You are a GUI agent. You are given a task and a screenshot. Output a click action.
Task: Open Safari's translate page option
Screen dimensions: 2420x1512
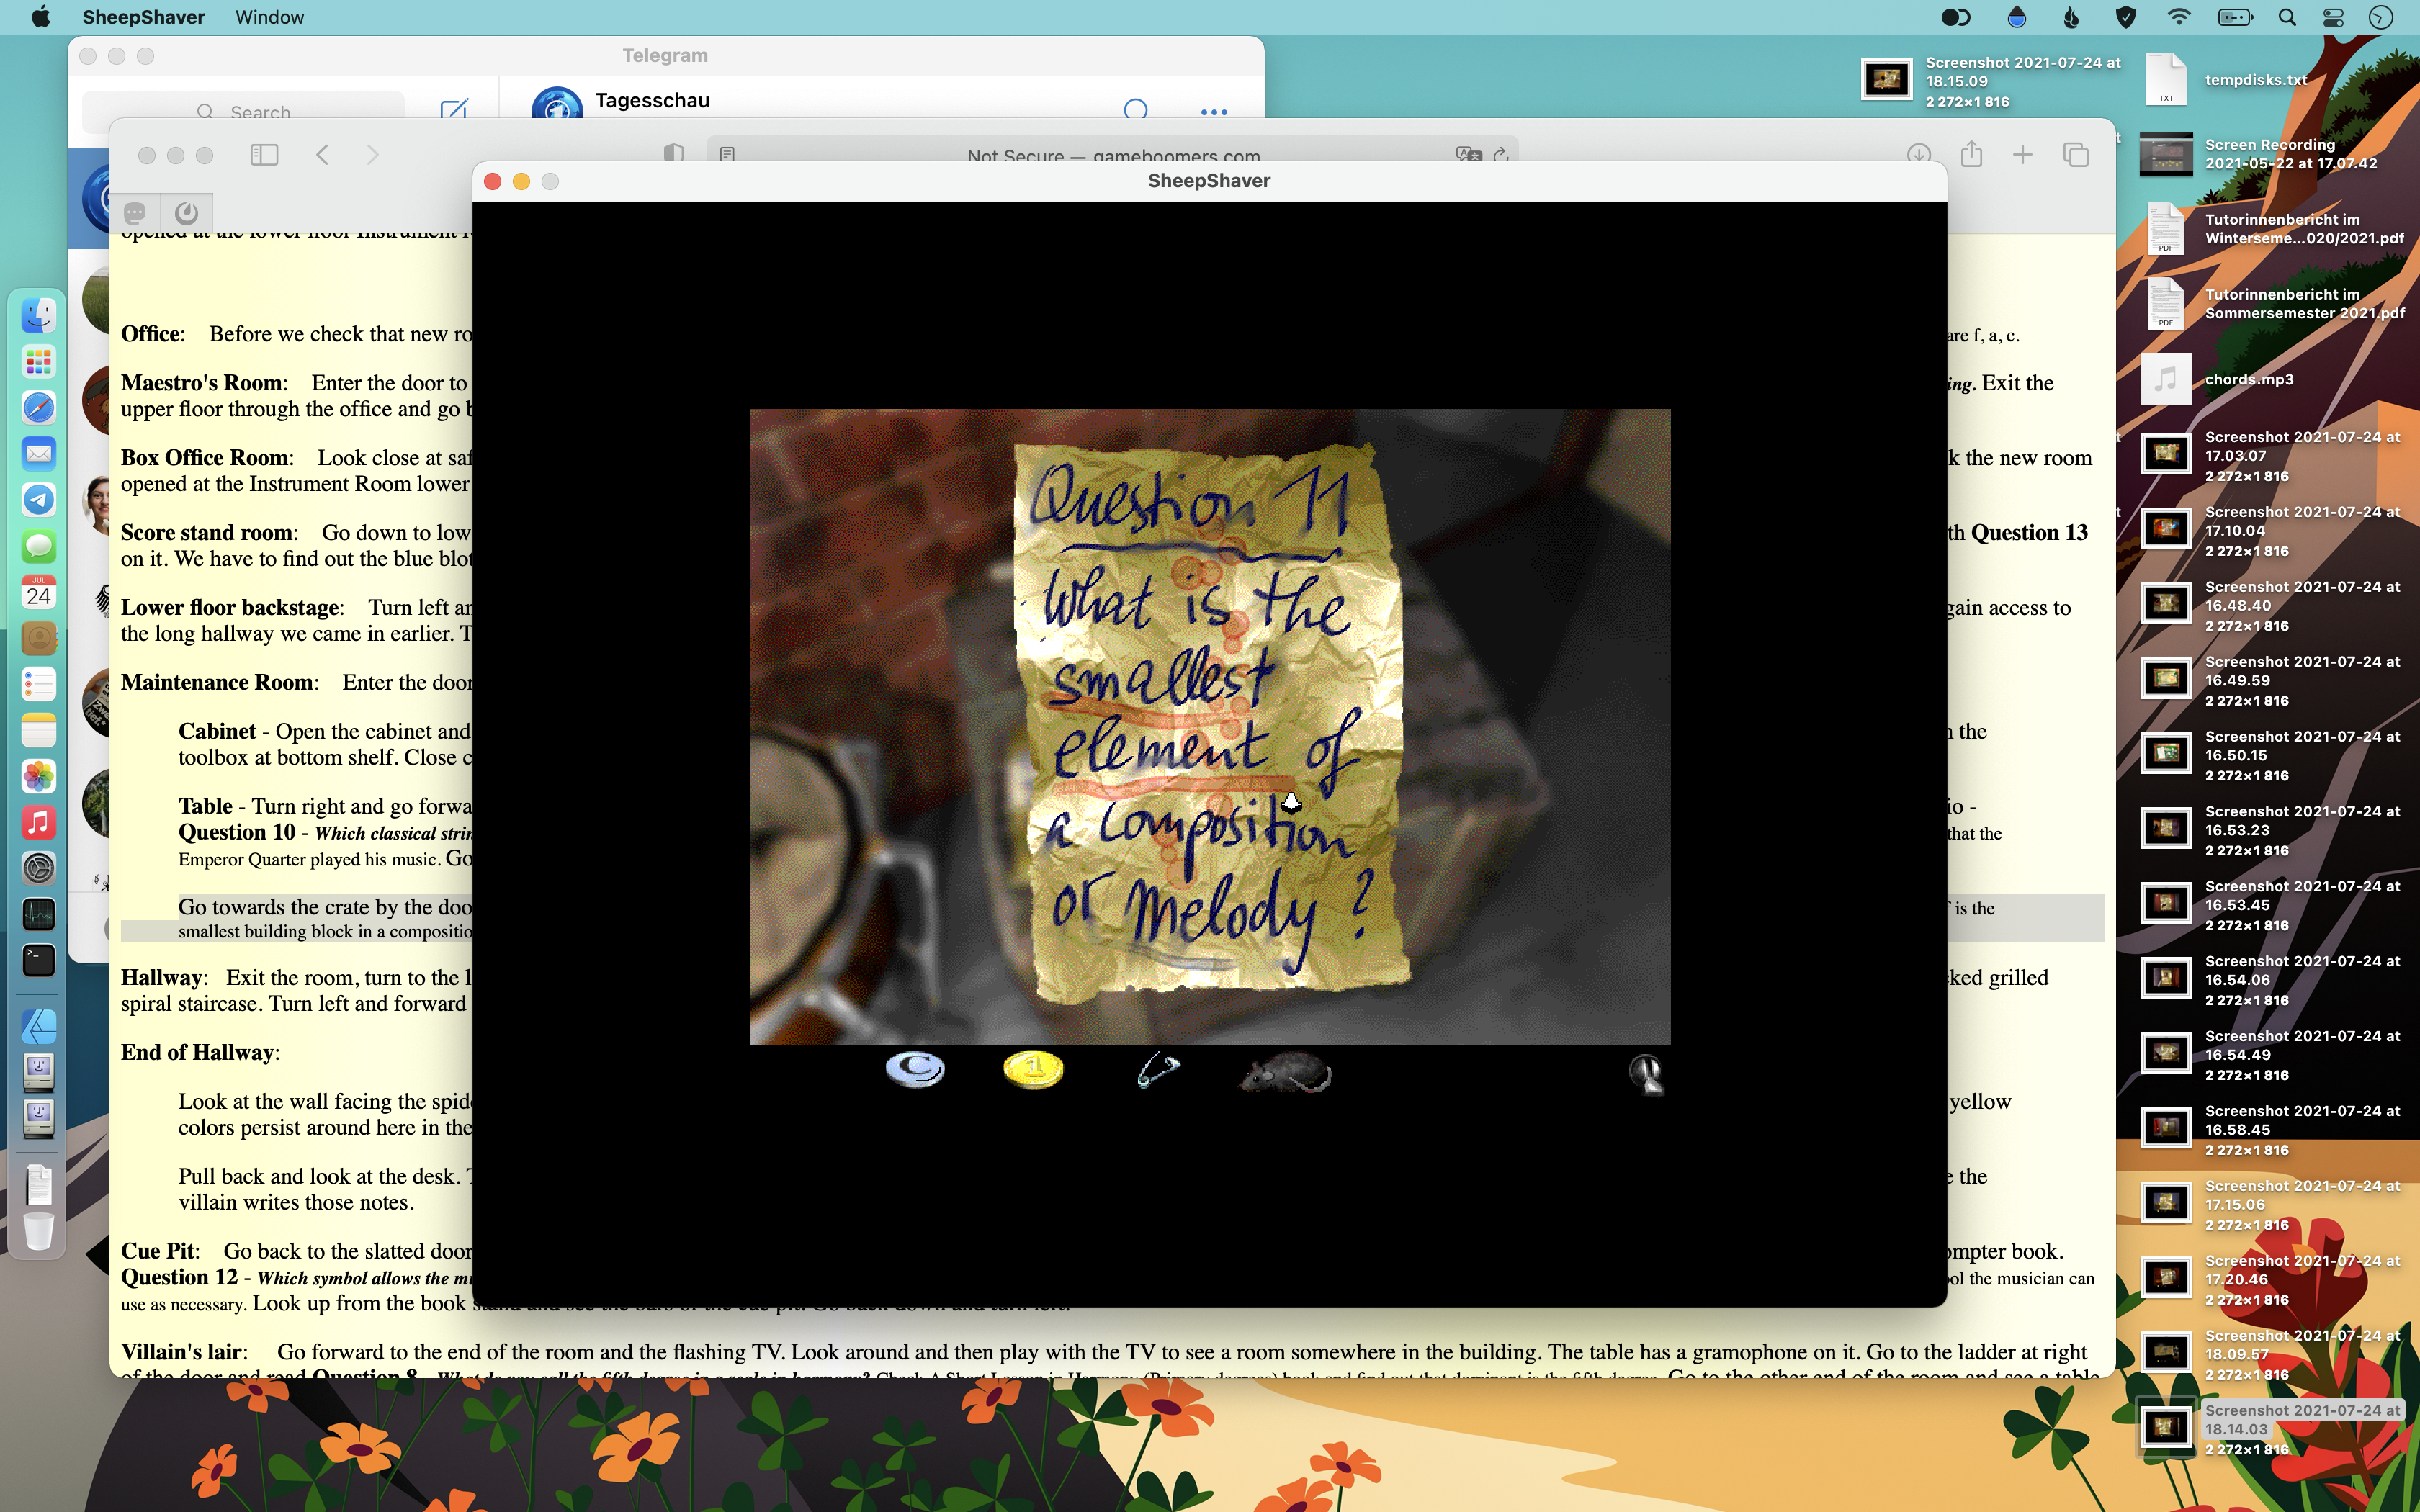(x=1468, y=155)
